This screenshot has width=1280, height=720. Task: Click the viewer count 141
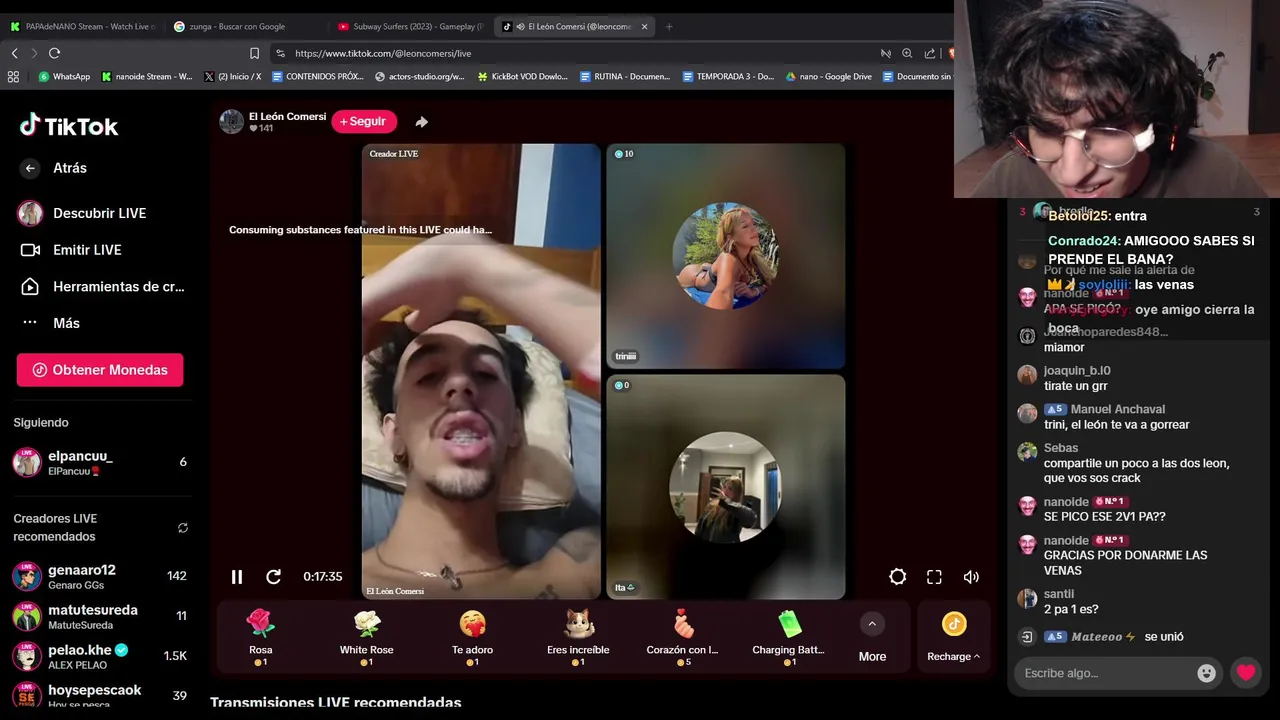[261, 128]
